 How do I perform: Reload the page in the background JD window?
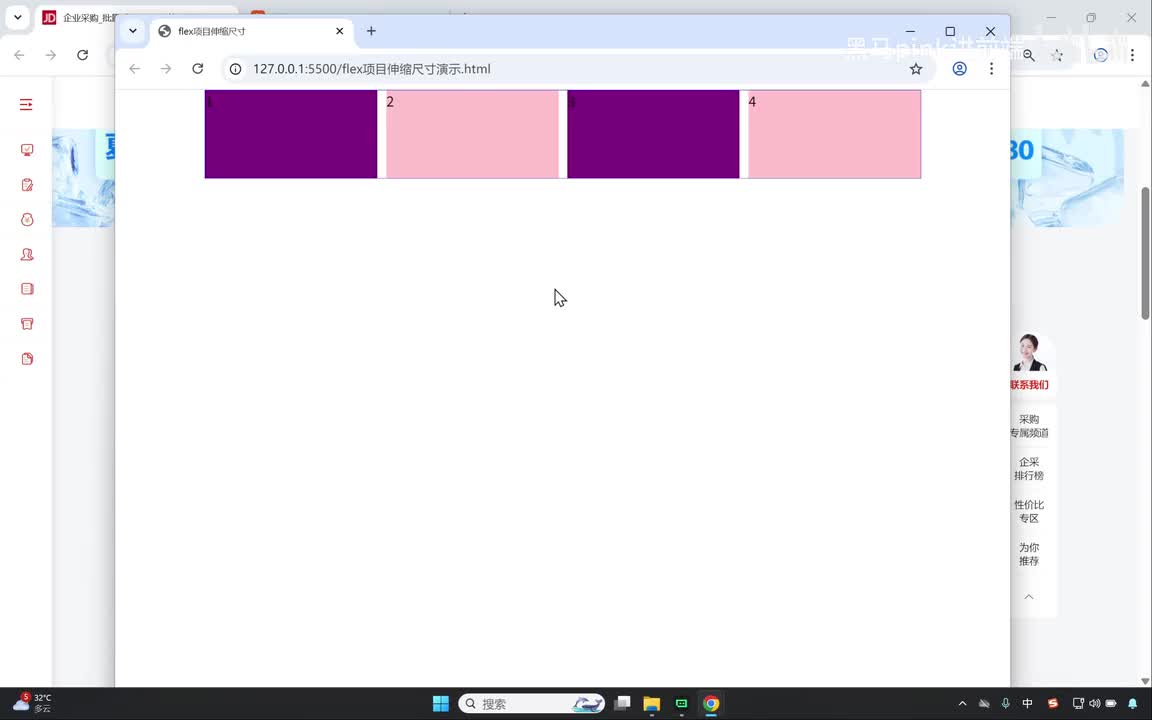pos(82,55)
